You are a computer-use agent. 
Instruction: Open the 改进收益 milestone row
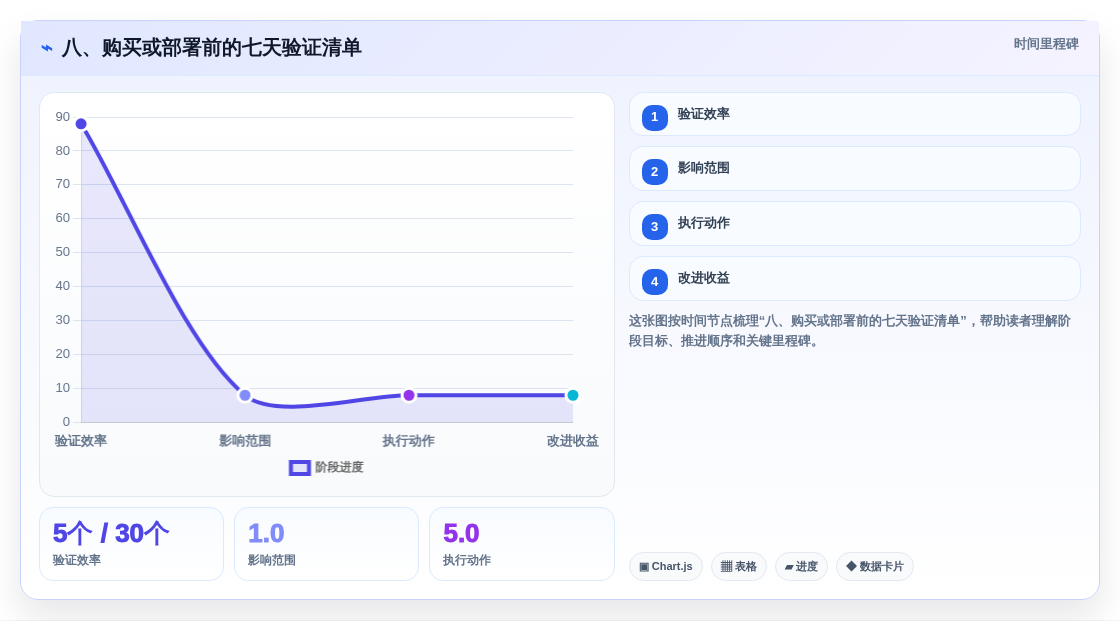point(854,279)
